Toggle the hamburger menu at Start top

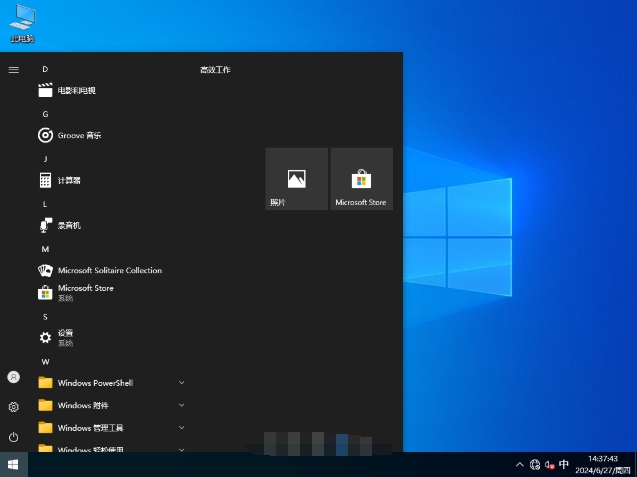tap(13, 70)
